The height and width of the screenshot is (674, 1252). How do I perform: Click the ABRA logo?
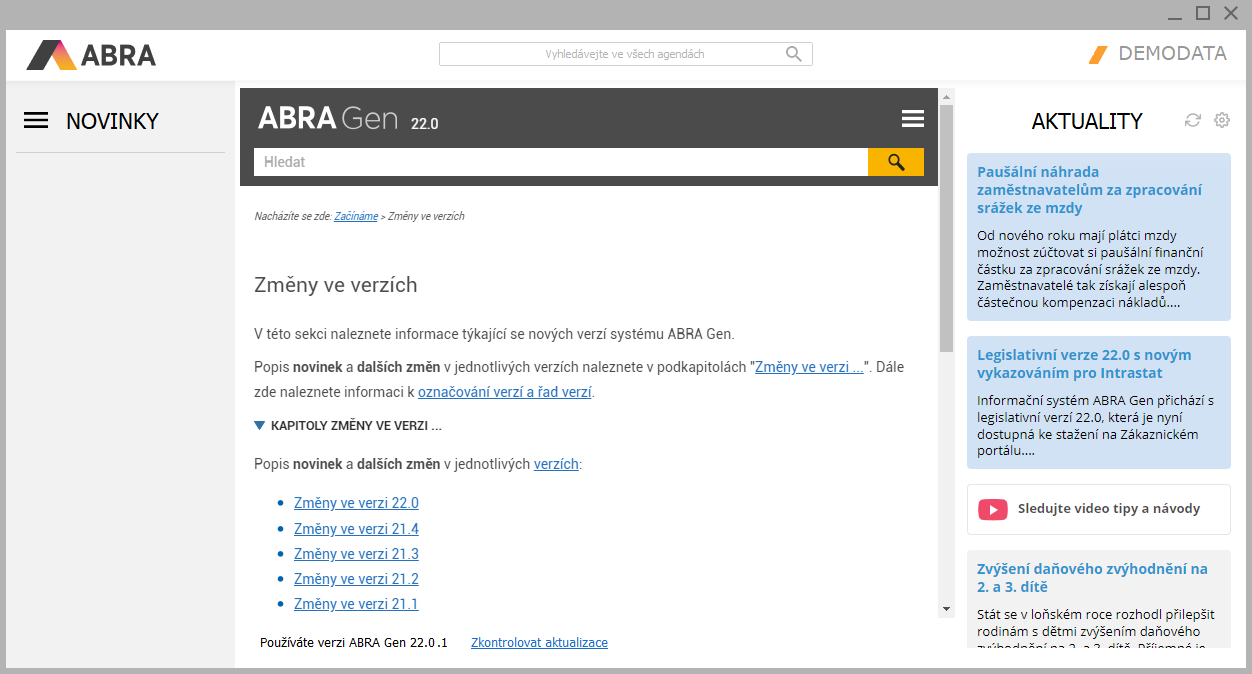[91, 55]
